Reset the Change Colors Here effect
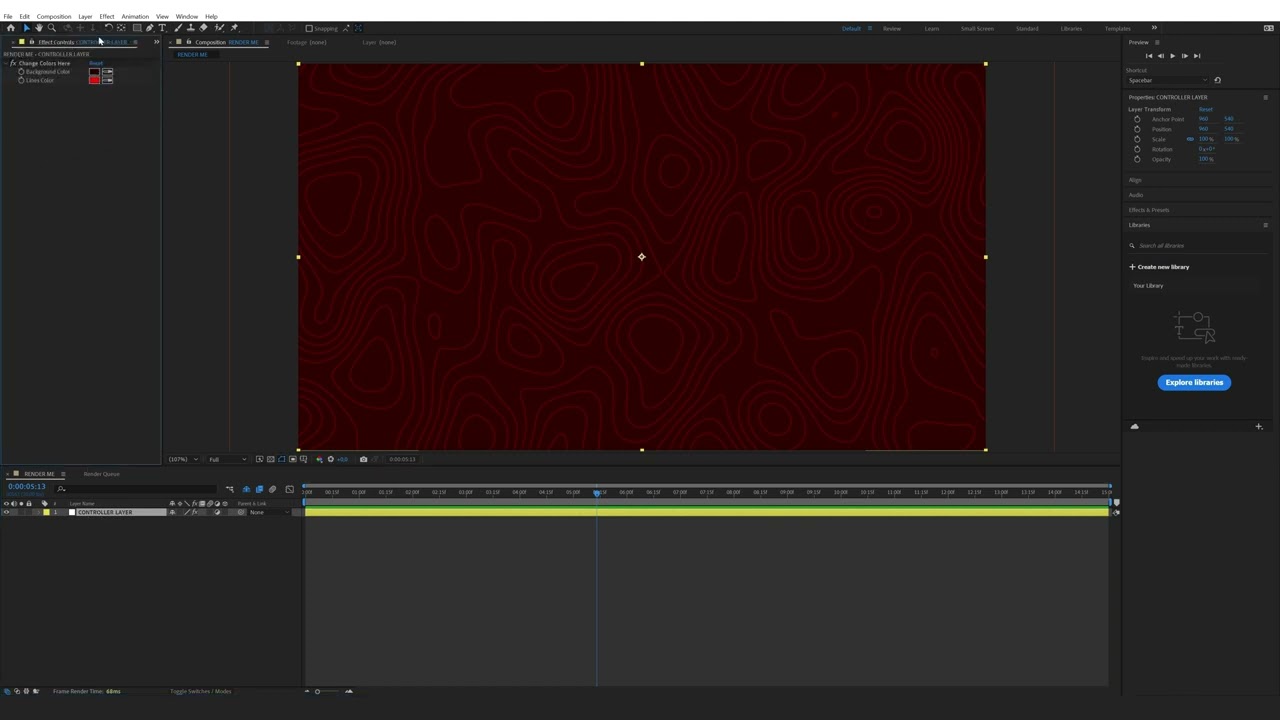 coord(95,63)
